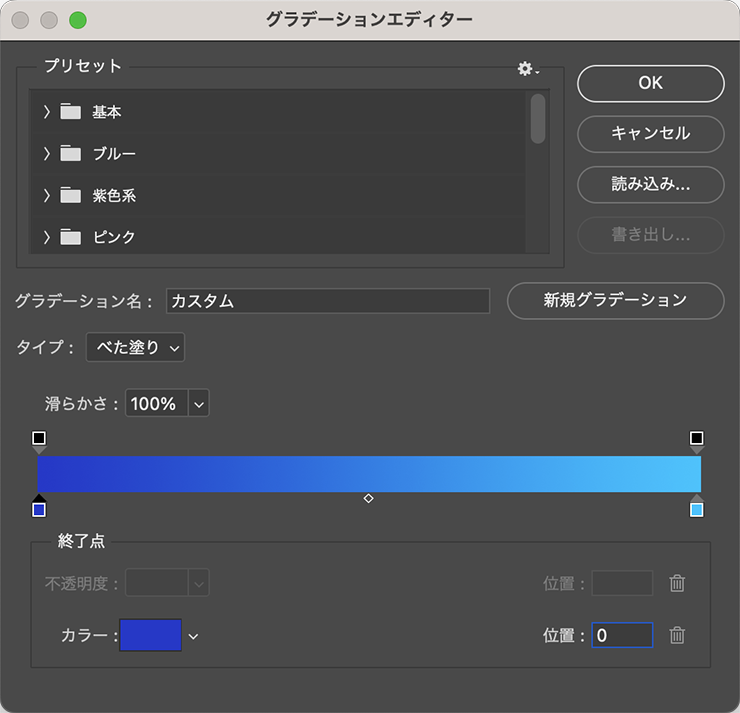740x713 pixels.
Task: Open the presets gear settings menu
Action: click(x=527, y=69)
